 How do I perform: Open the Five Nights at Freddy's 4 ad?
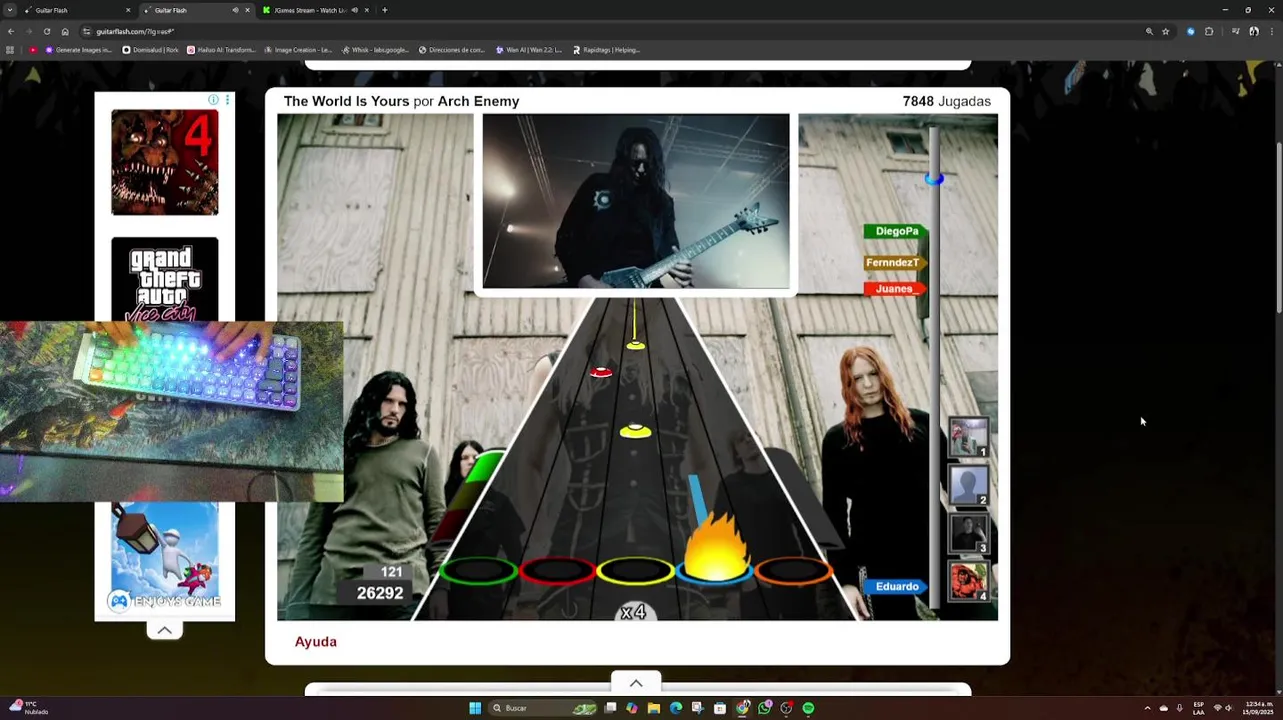(165, 162)
